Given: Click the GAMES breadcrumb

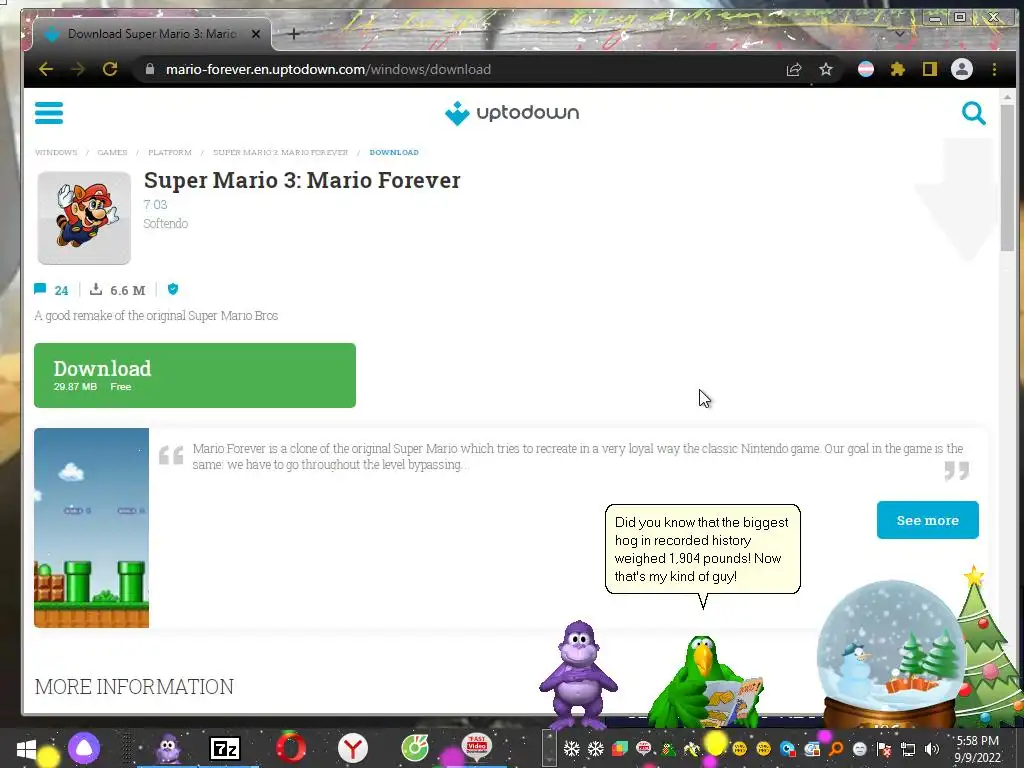Looking at the screenshot, I should 112,152.
